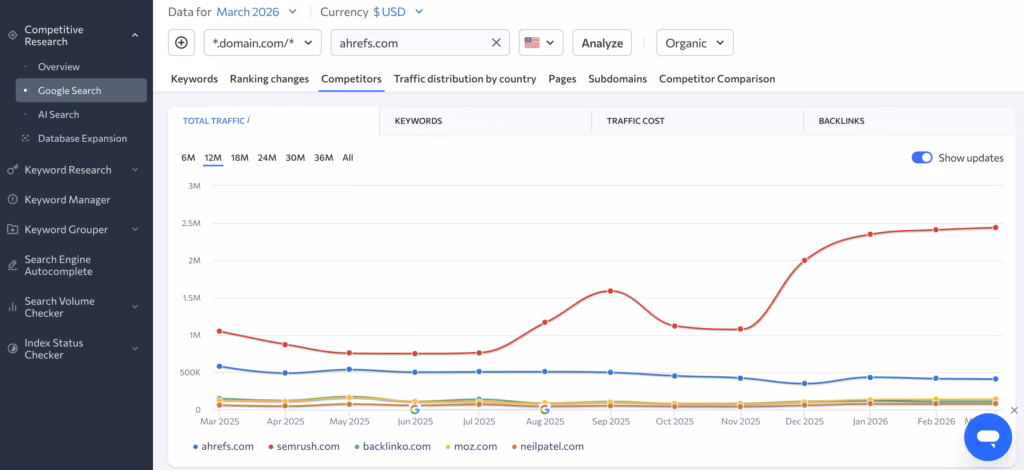
Task: Open the blue chat widget button
Action: pyautogui.click(x=989, y=437)
